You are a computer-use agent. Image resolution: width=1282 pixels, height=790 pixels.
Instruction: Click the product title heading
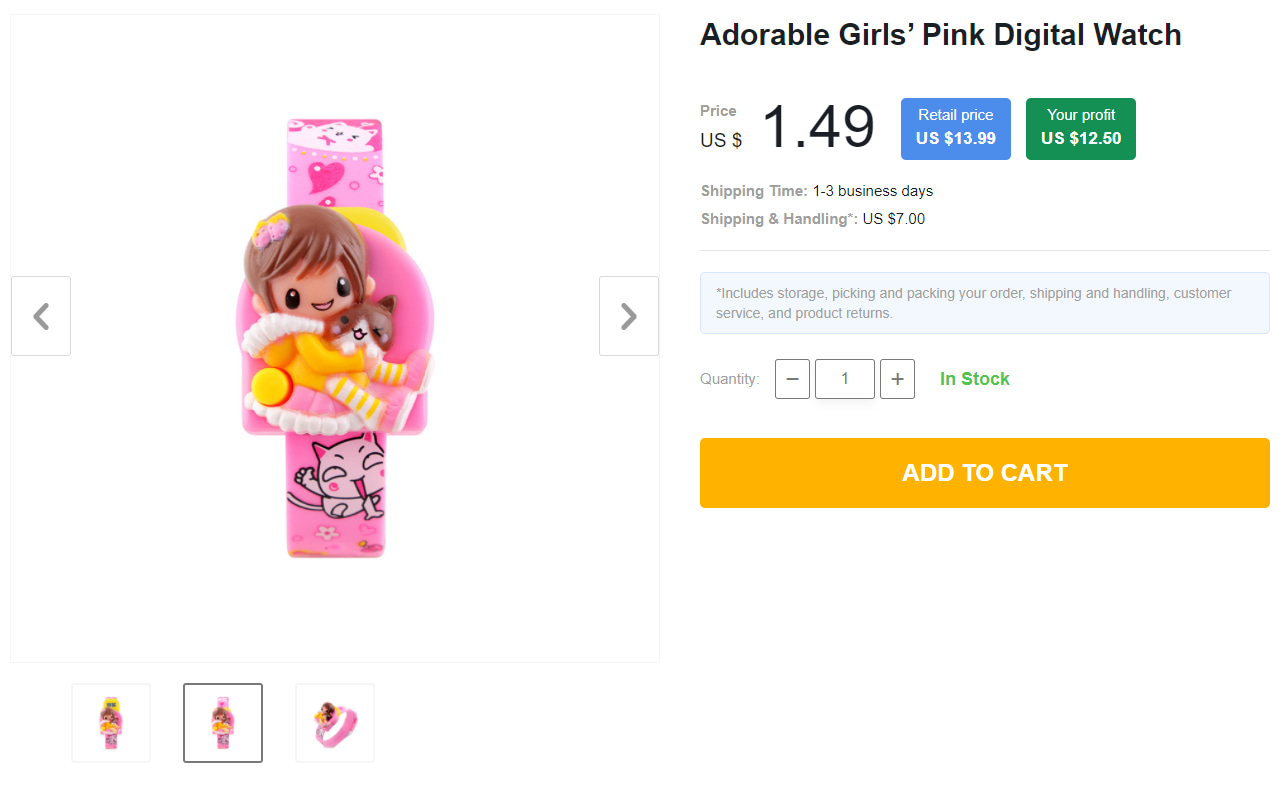point(940,34)
